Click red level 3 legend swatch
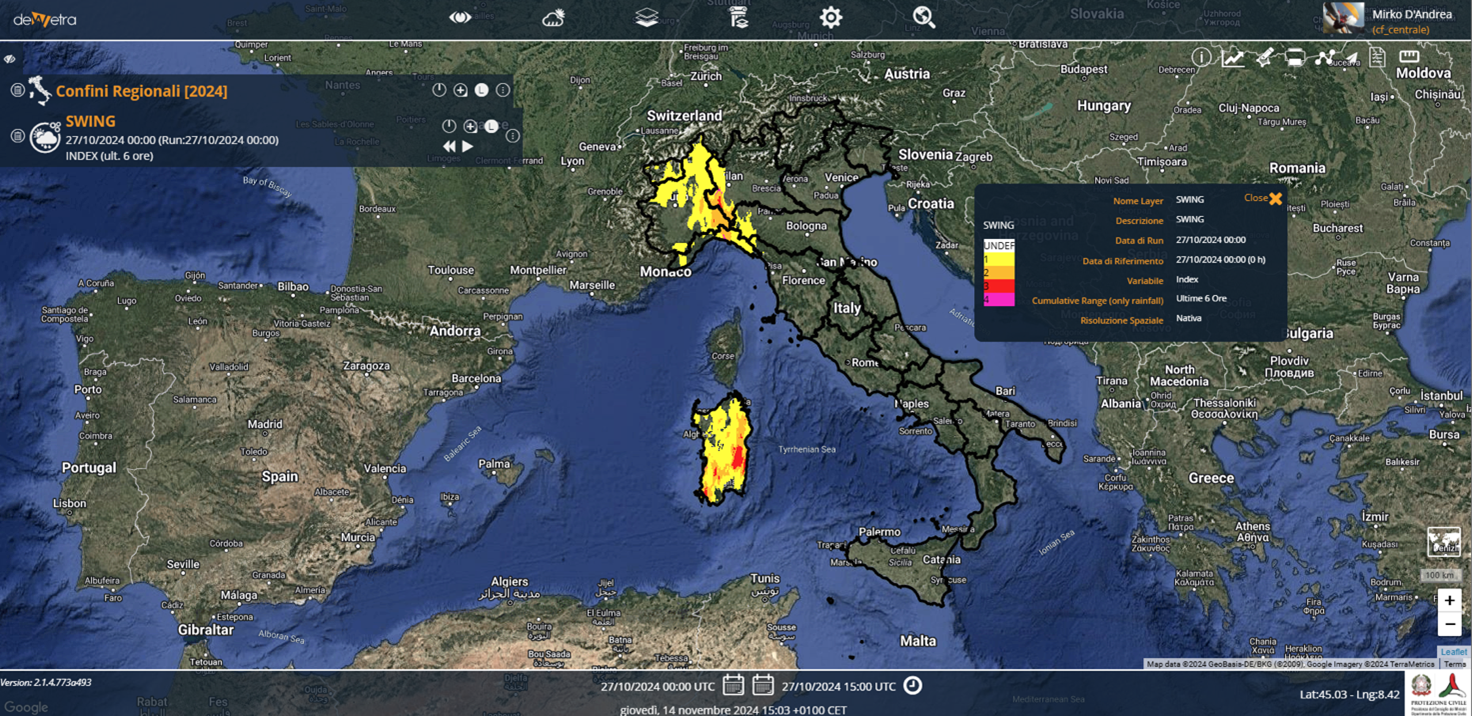Image resolution: width=1472 pixels, height=716 pixels. [999, 286]
